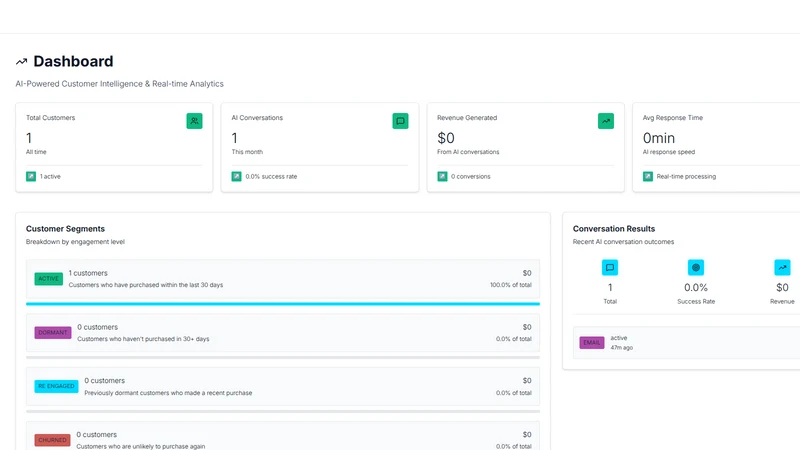Click the 'Avg Response Time' card title

coord(672,118)
